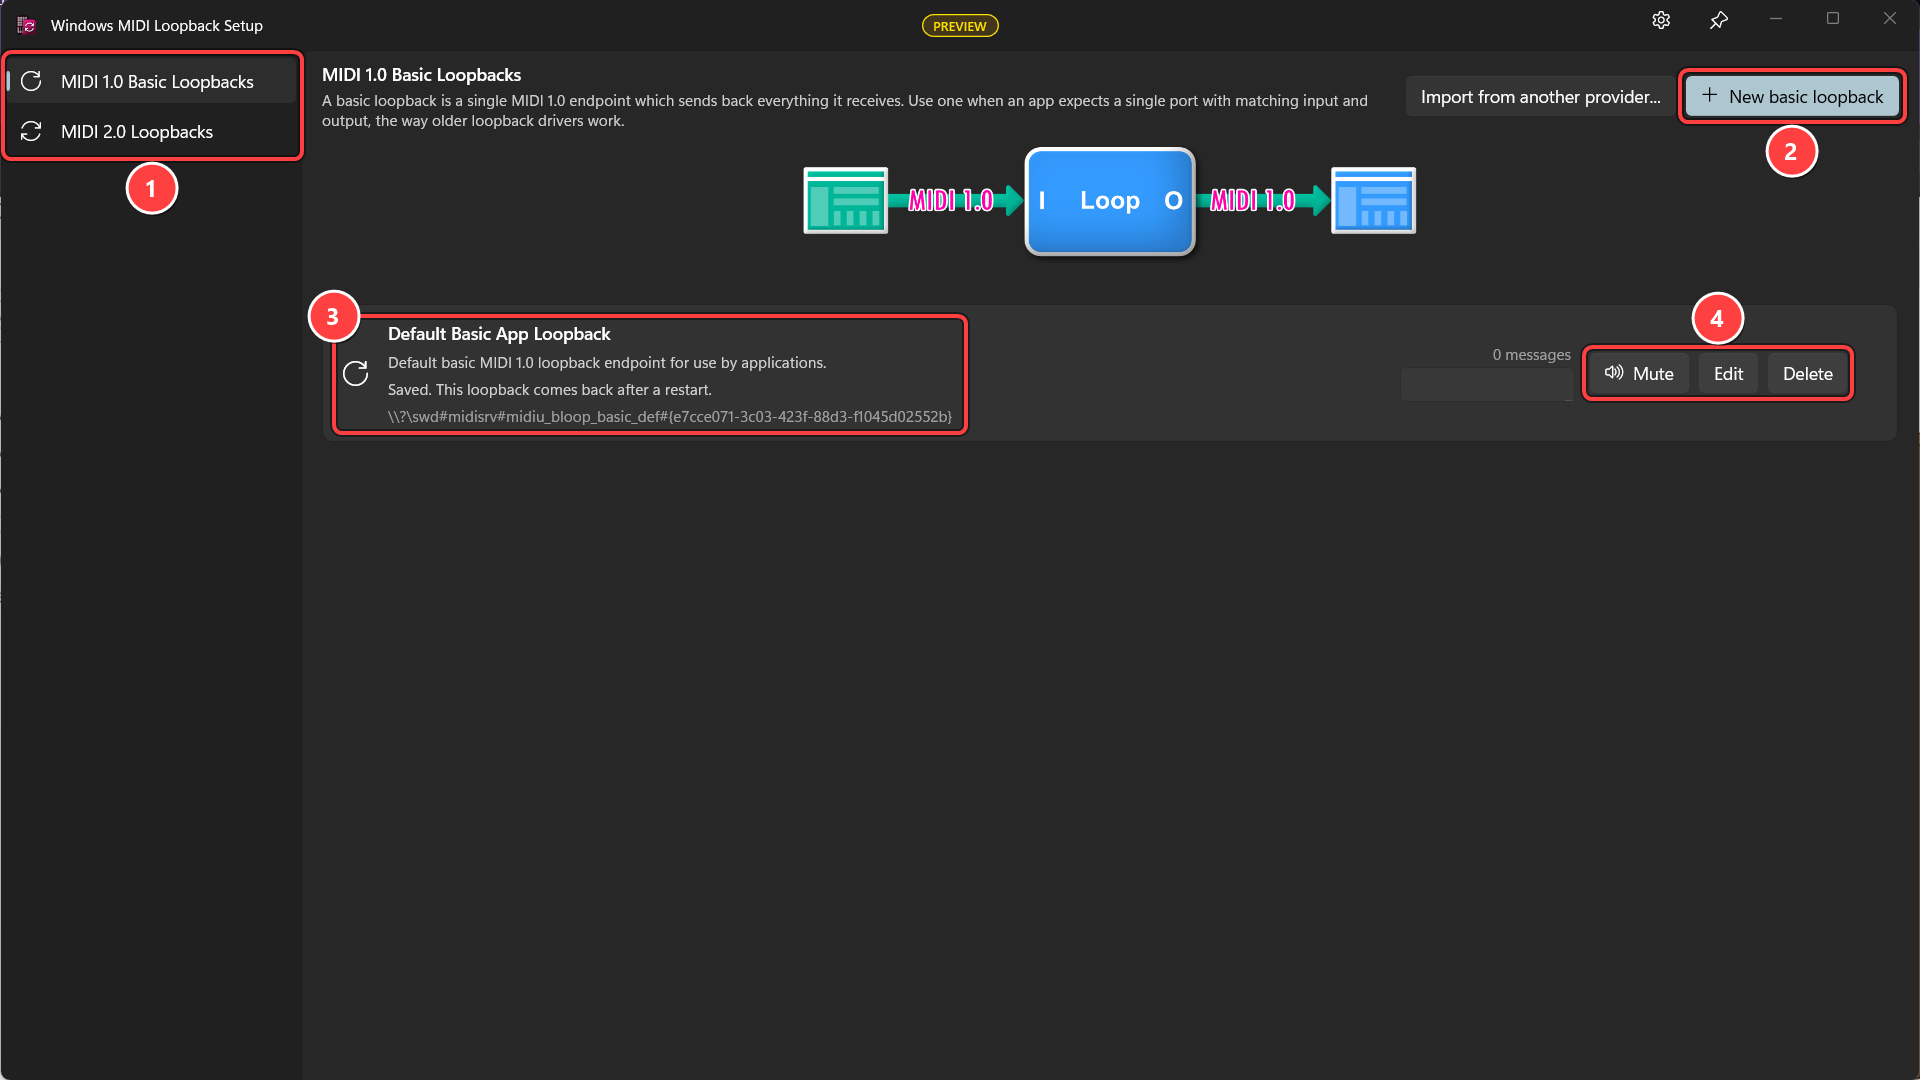Click 'Saved. This loopback comes back after a restart.'
This screenshot has height=1080, width=1920.
[x=550, y=390]
